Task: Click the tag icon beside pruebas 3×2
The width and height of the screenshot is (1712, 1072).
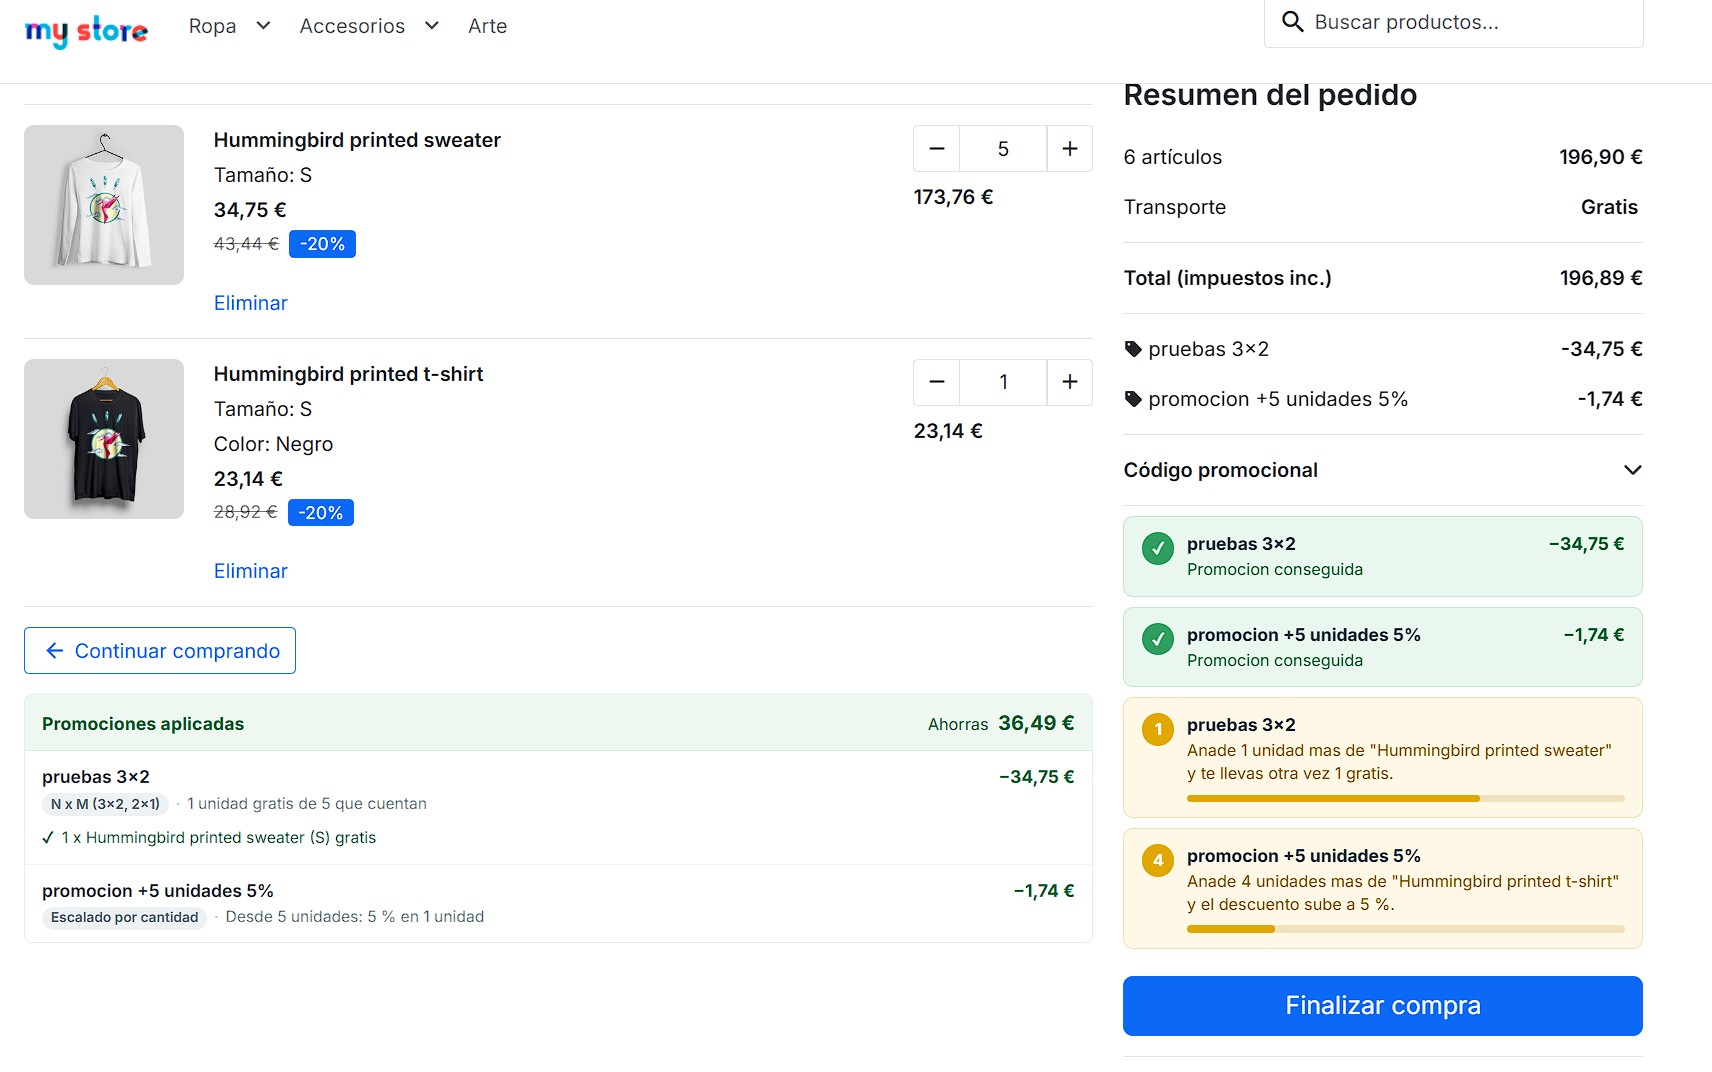Action: (1133, 349)
